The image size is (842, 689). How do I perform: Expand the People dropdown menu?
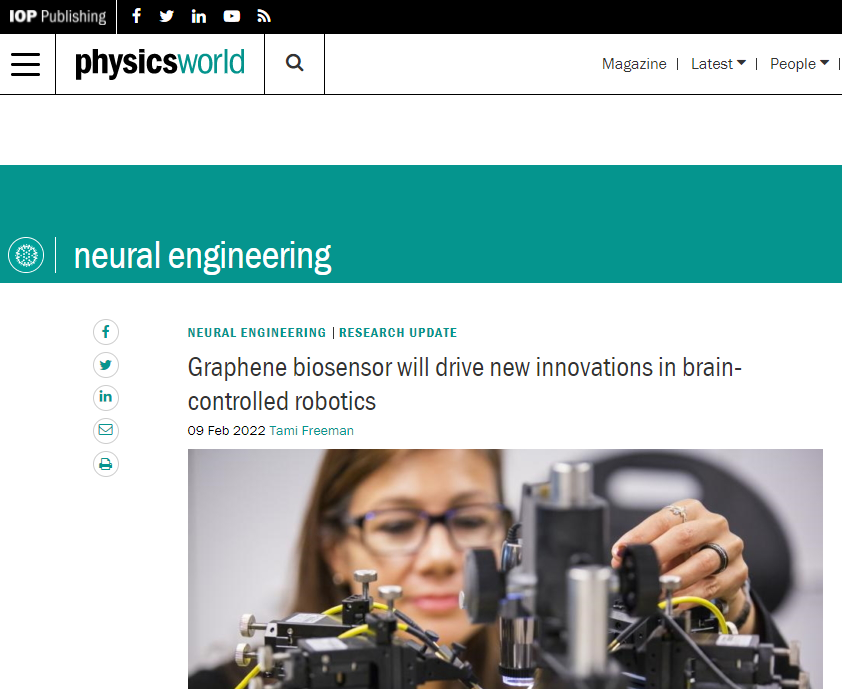(799, 64)
